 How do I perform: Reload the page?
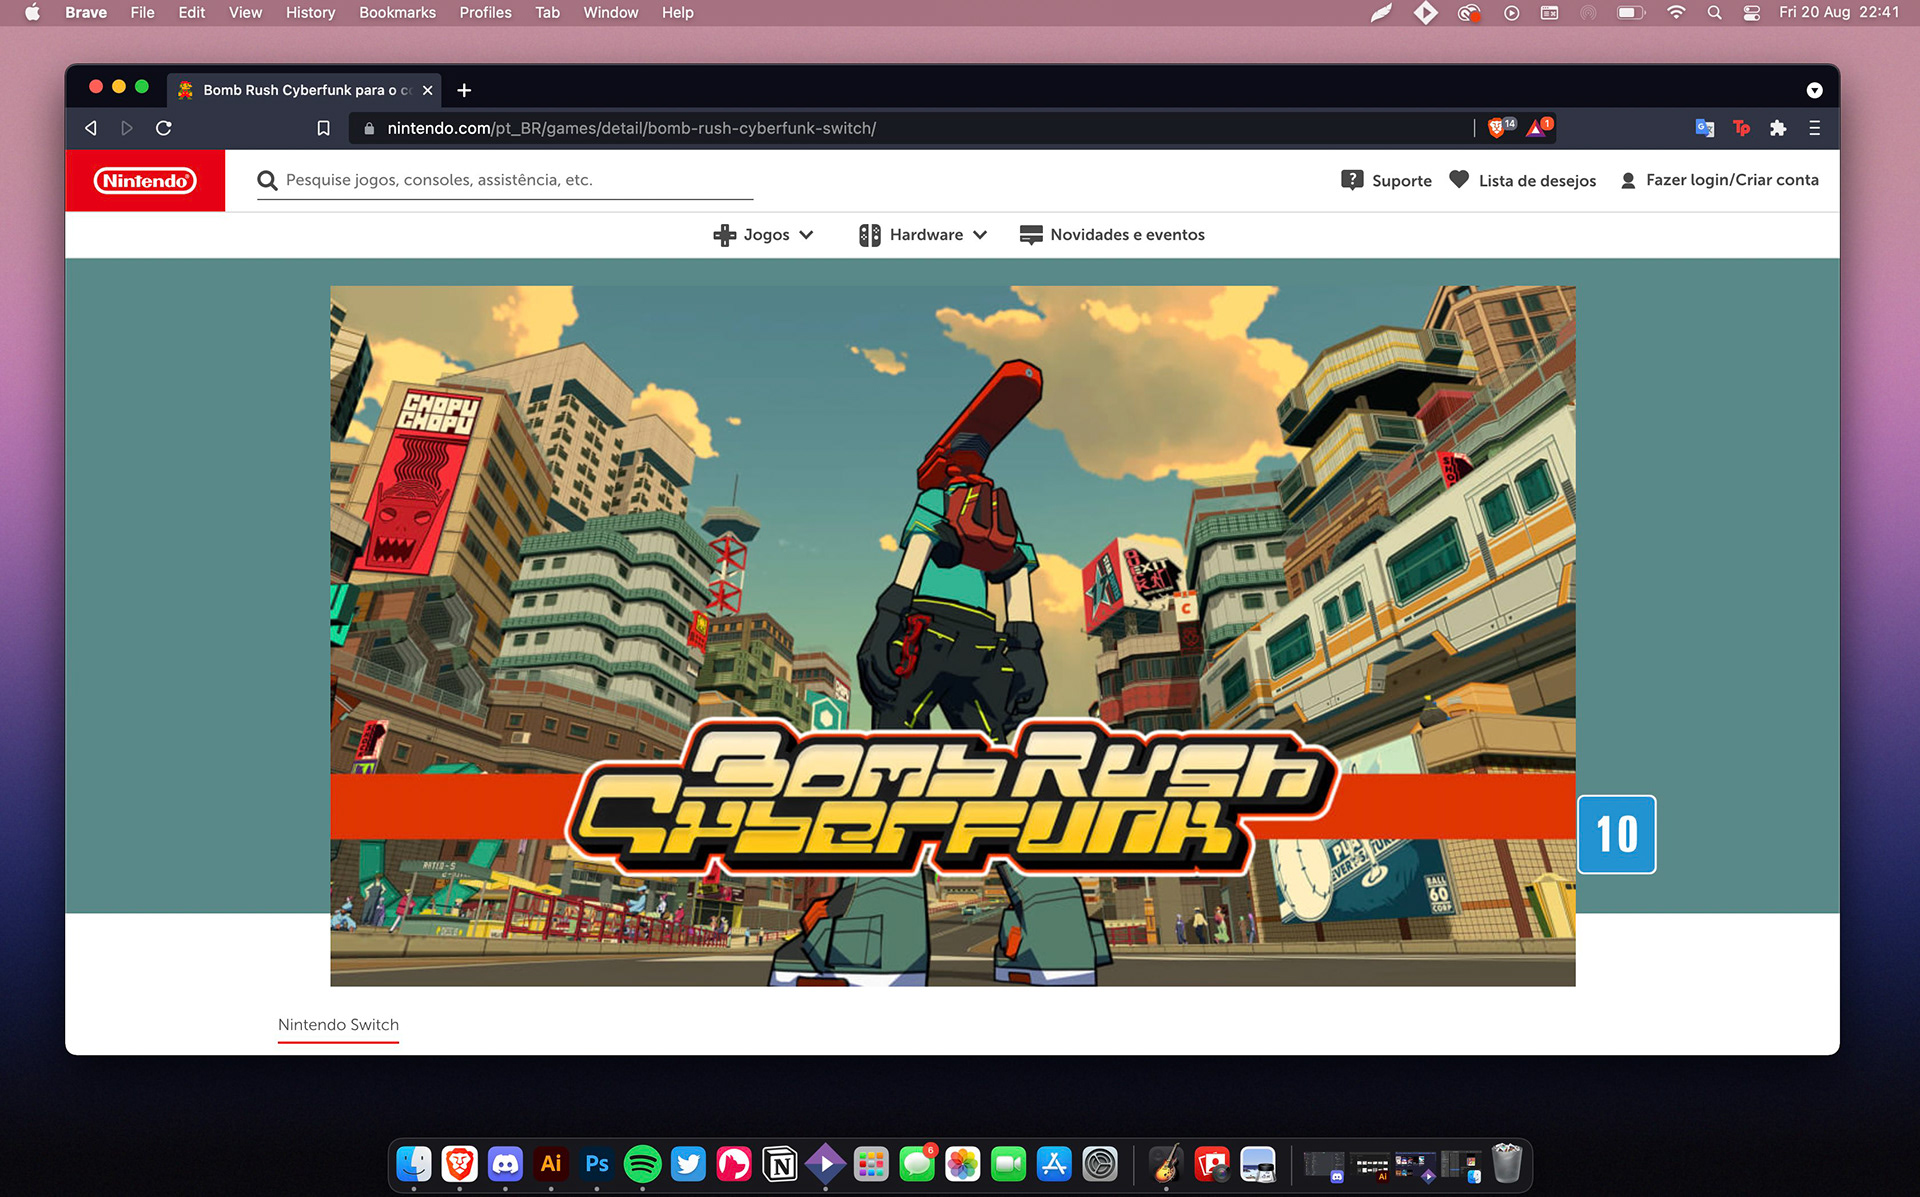pos(164,128)
